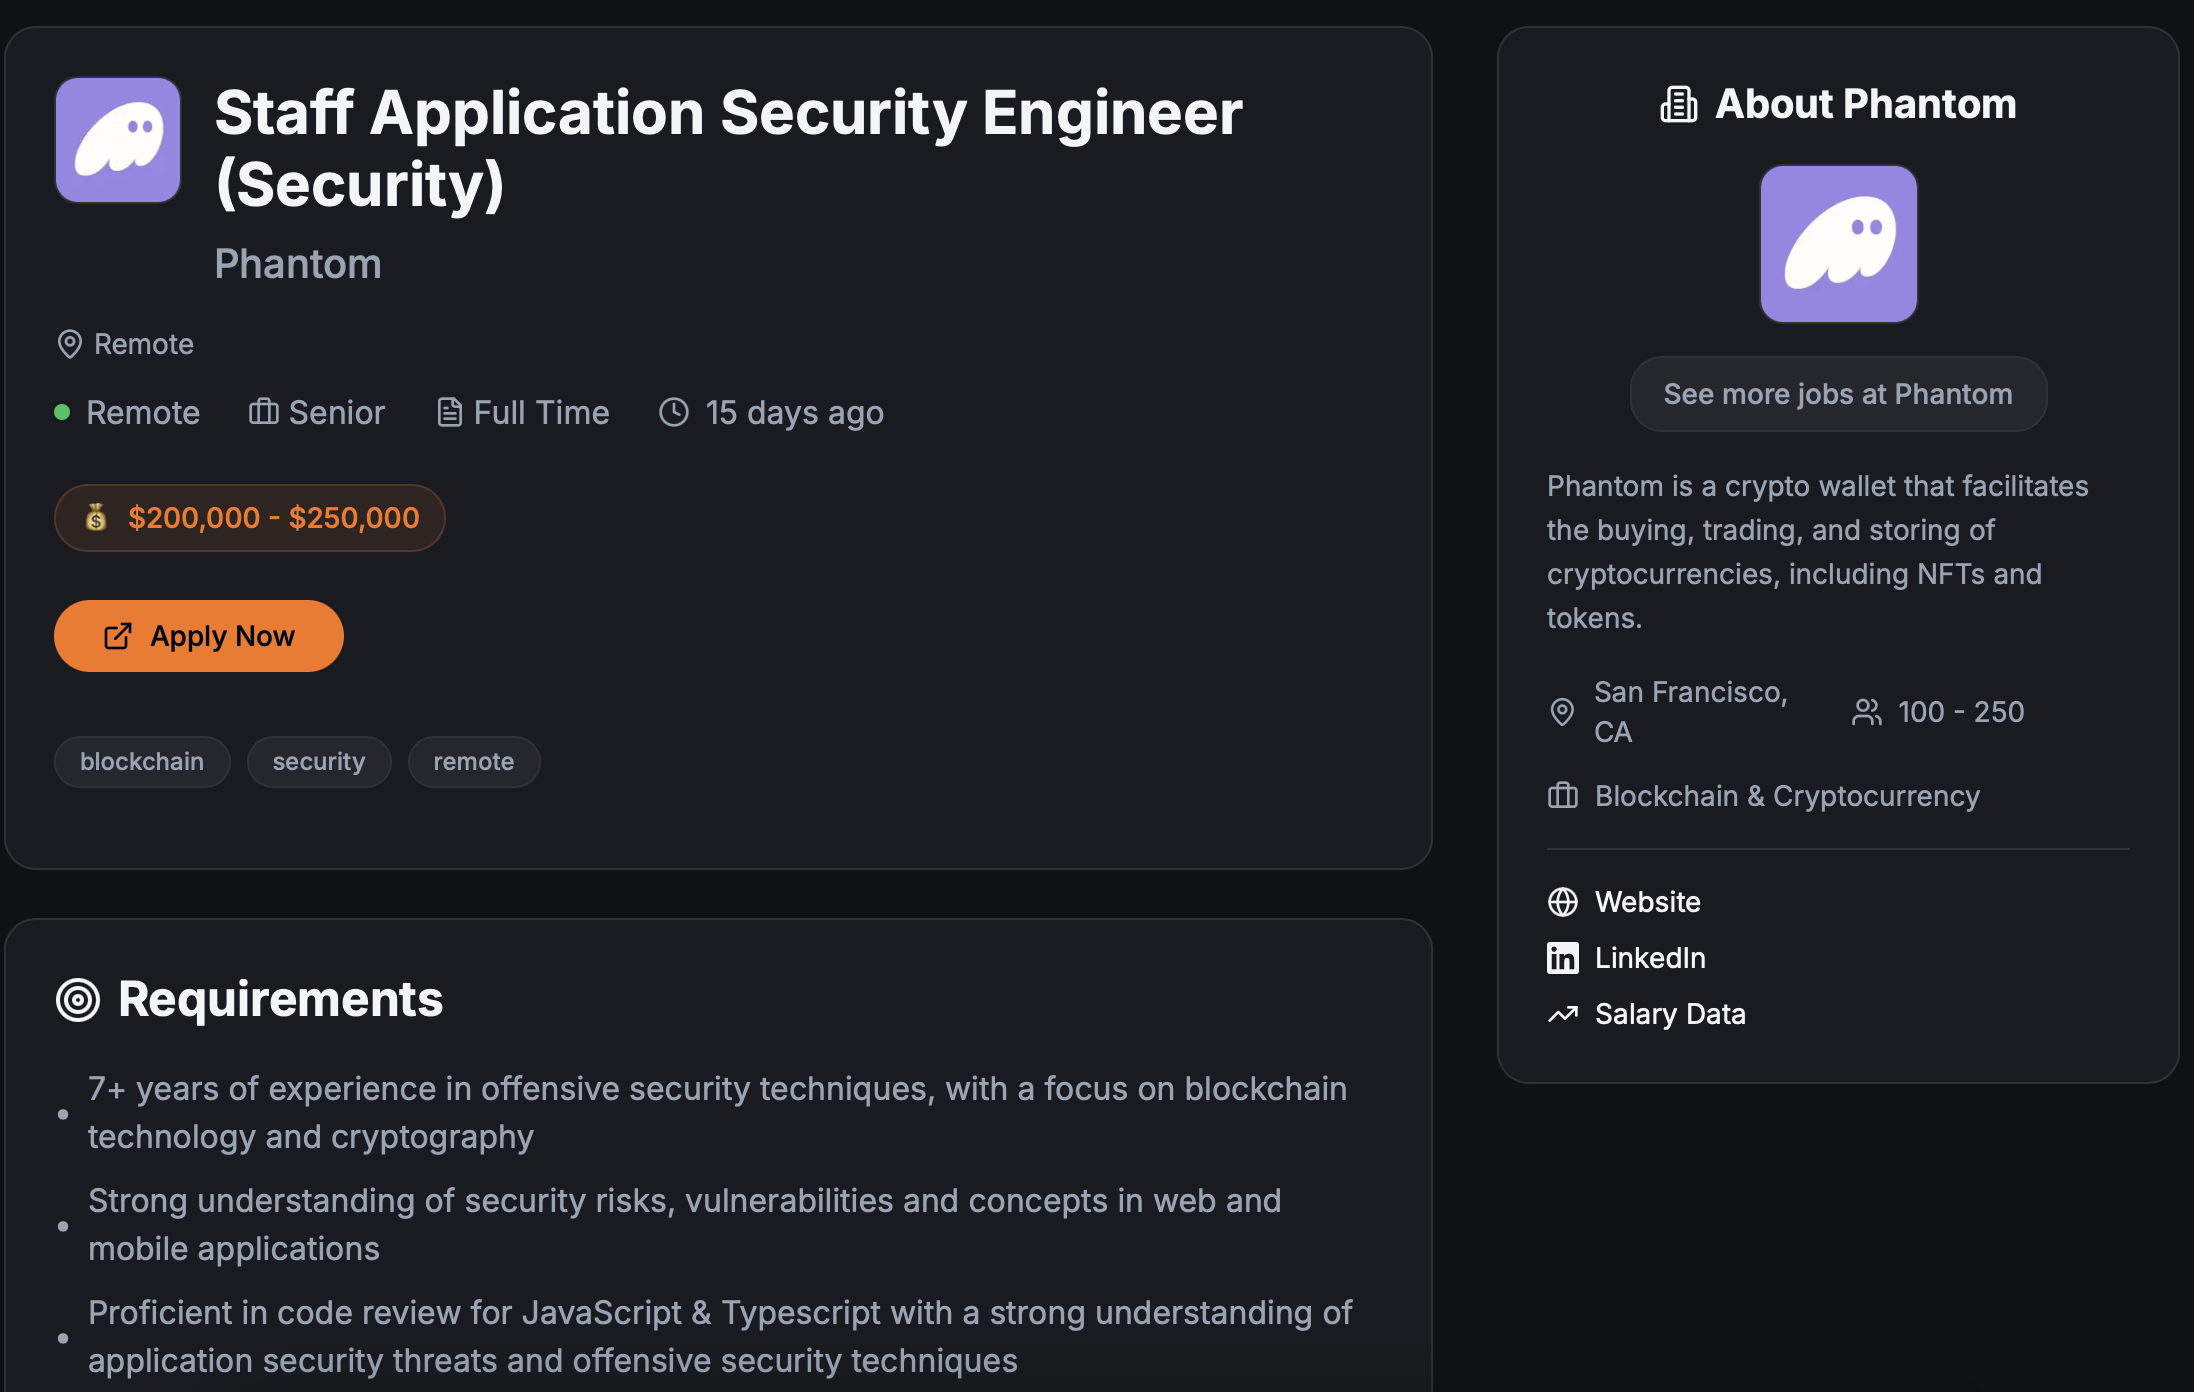Open See more jobs at Phantom
The image size is (2194, 1392).
tap(1838, 394)
